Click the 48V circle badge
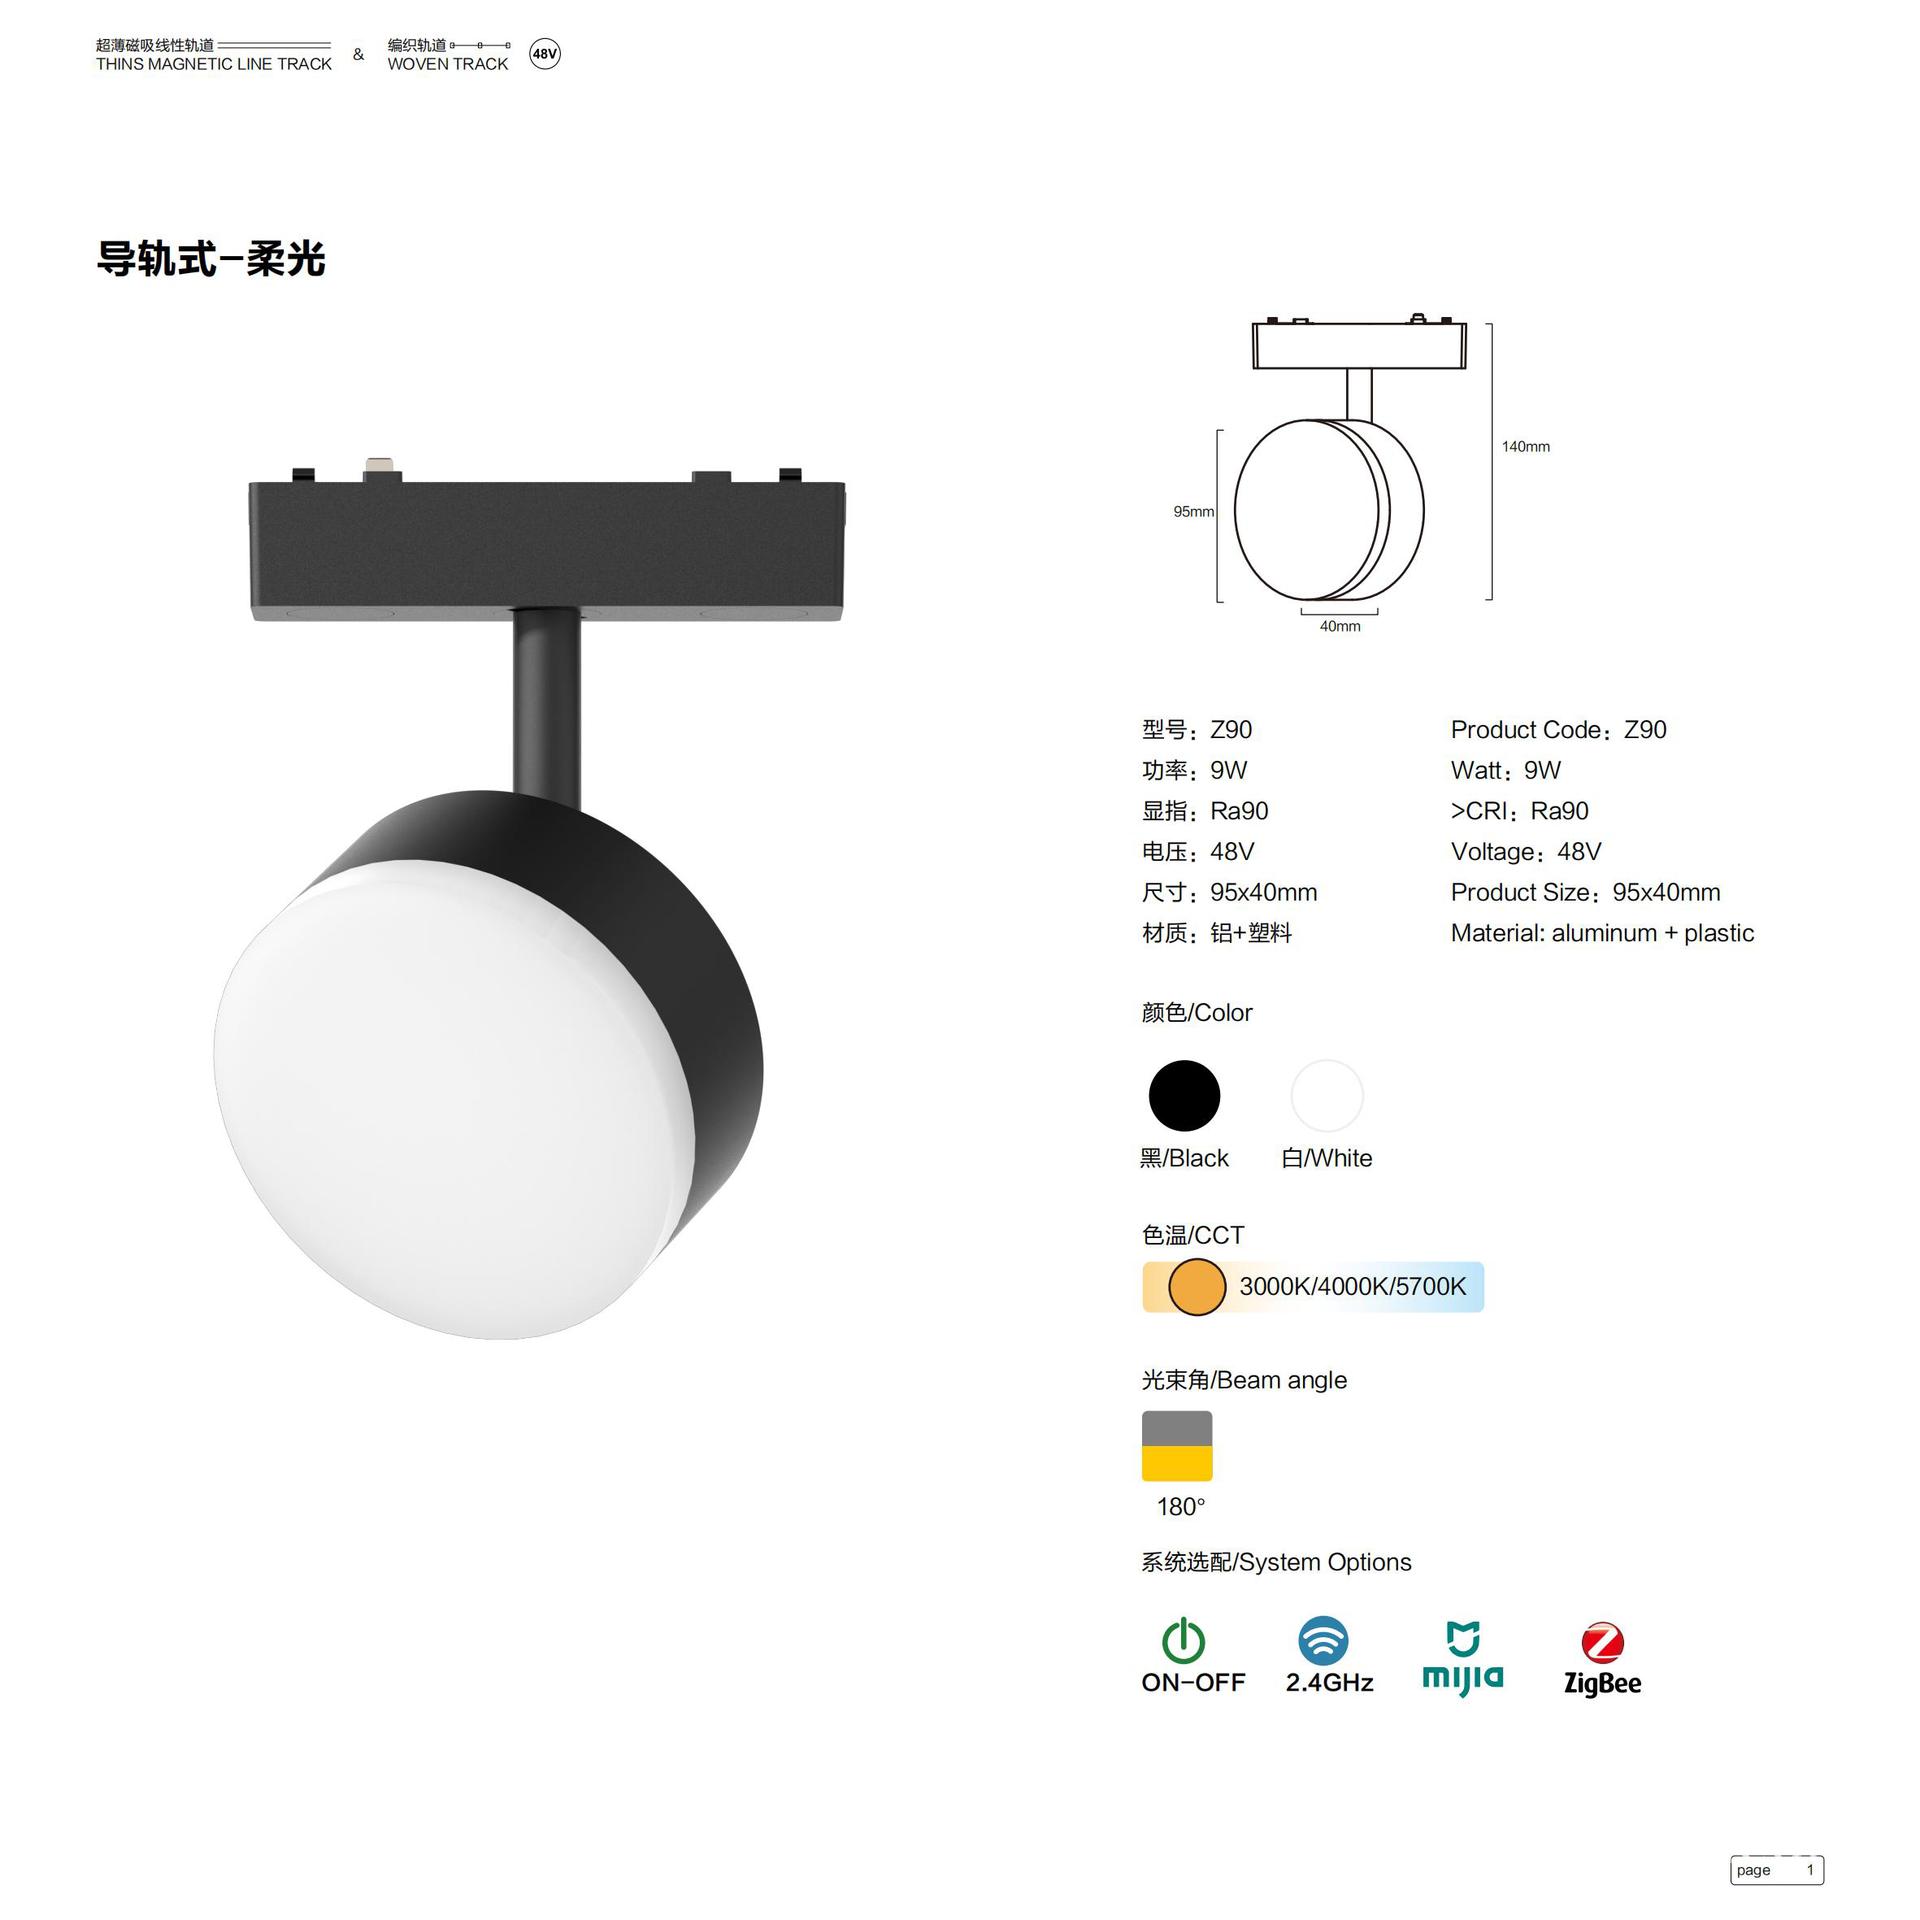 click(544, 54)
